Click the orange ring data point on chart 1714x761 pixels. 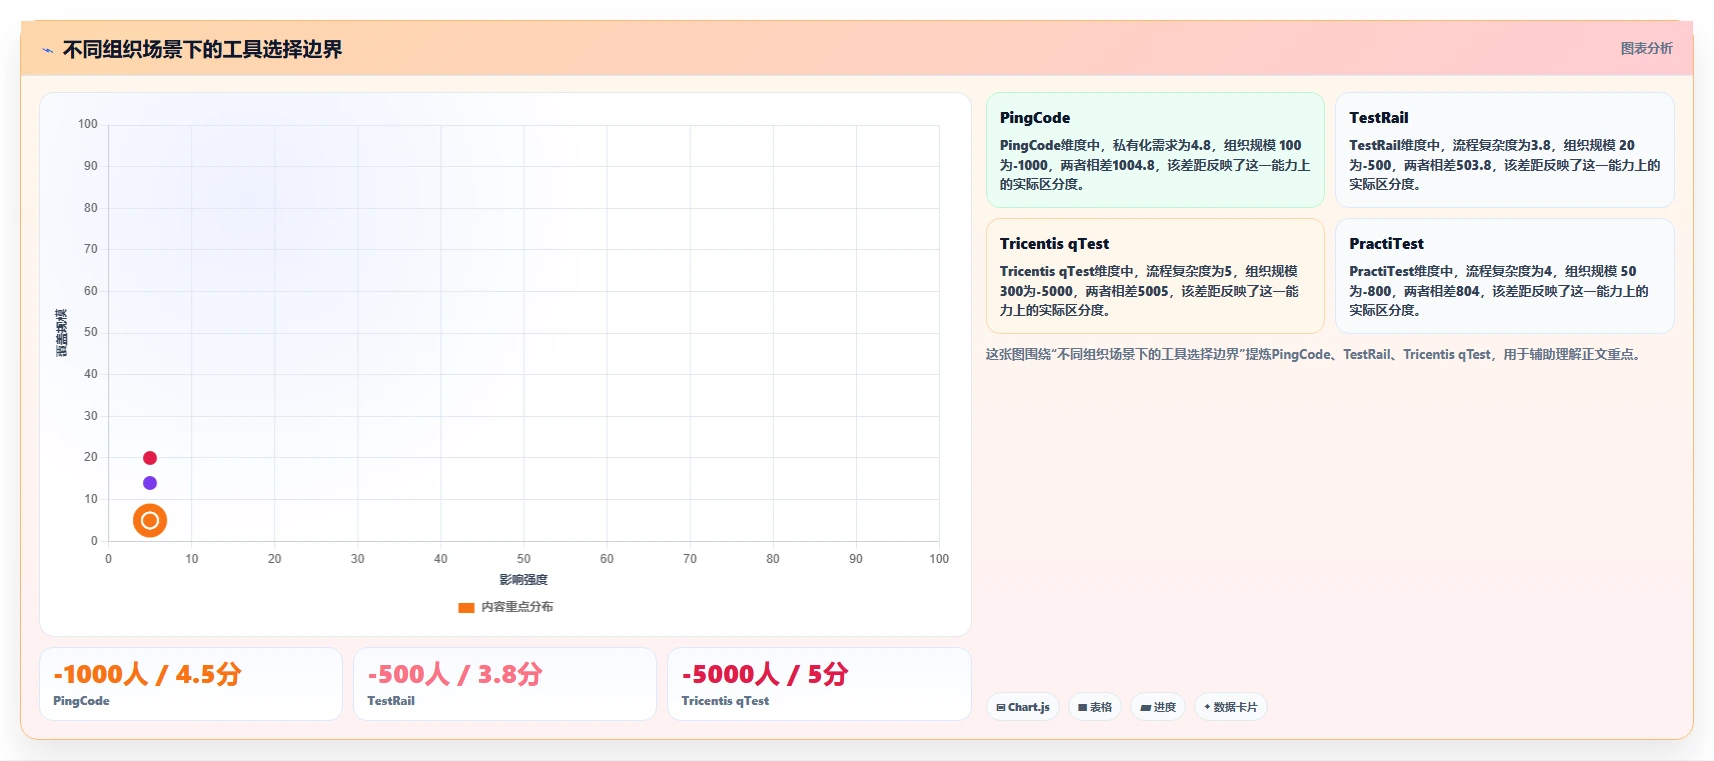pos(150,520)
